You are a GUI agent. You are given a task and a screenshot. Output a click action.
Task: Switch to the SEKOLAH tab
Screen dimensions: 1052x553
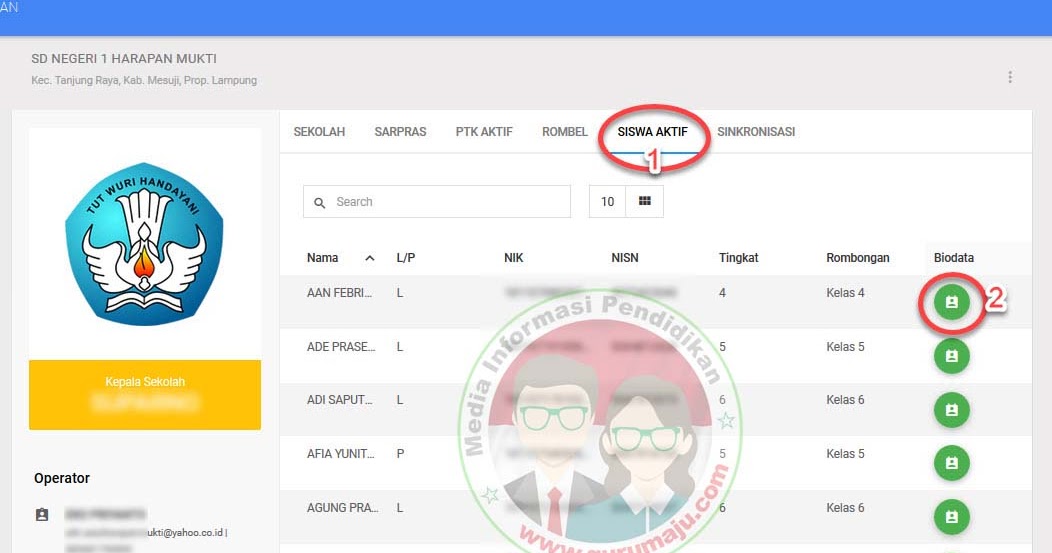[x=319, y=132]
